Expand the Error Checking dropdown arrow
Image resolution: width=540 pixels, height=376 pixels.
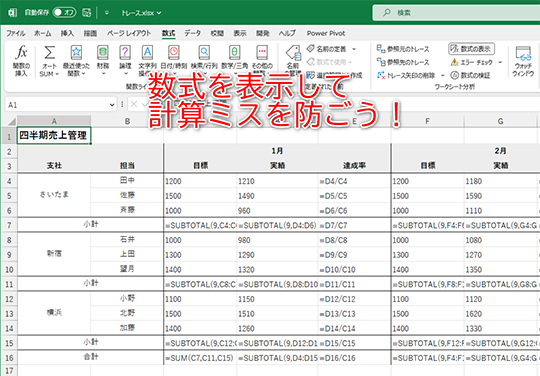coord(500,62)
